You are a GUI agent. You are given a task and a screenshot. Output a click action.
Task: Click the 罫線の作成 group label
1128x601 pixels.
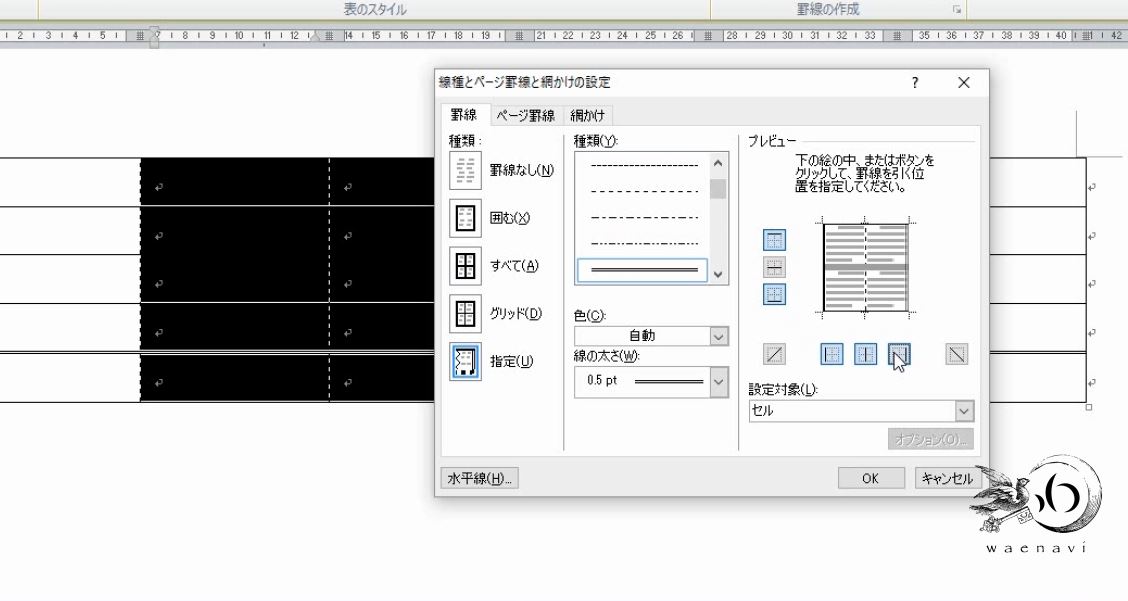pyautogui.click(x=828, y=9)
